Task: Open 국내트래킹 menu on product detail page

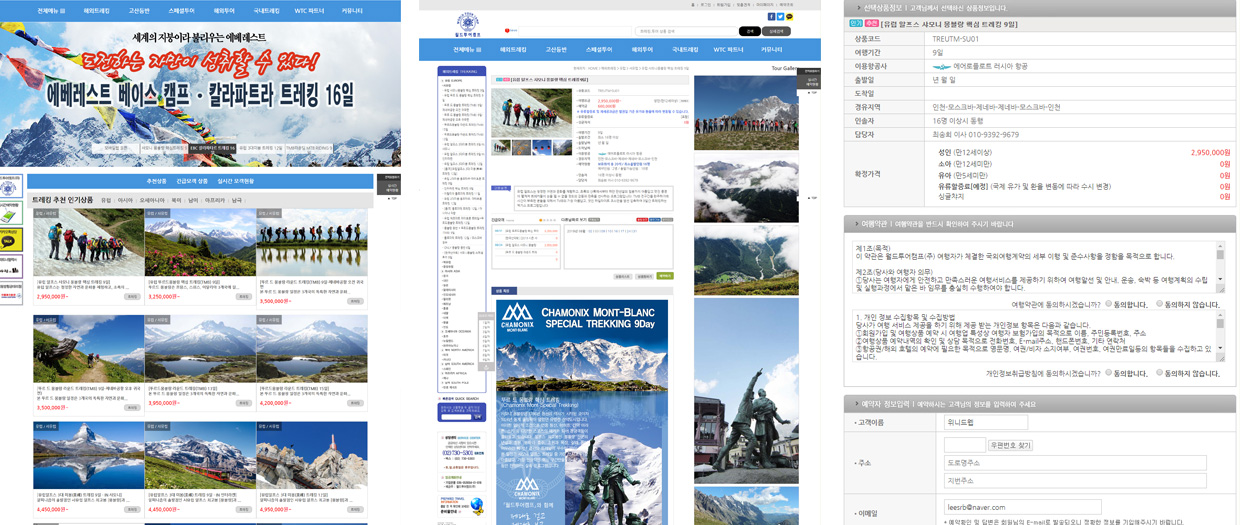Action: 685,49
